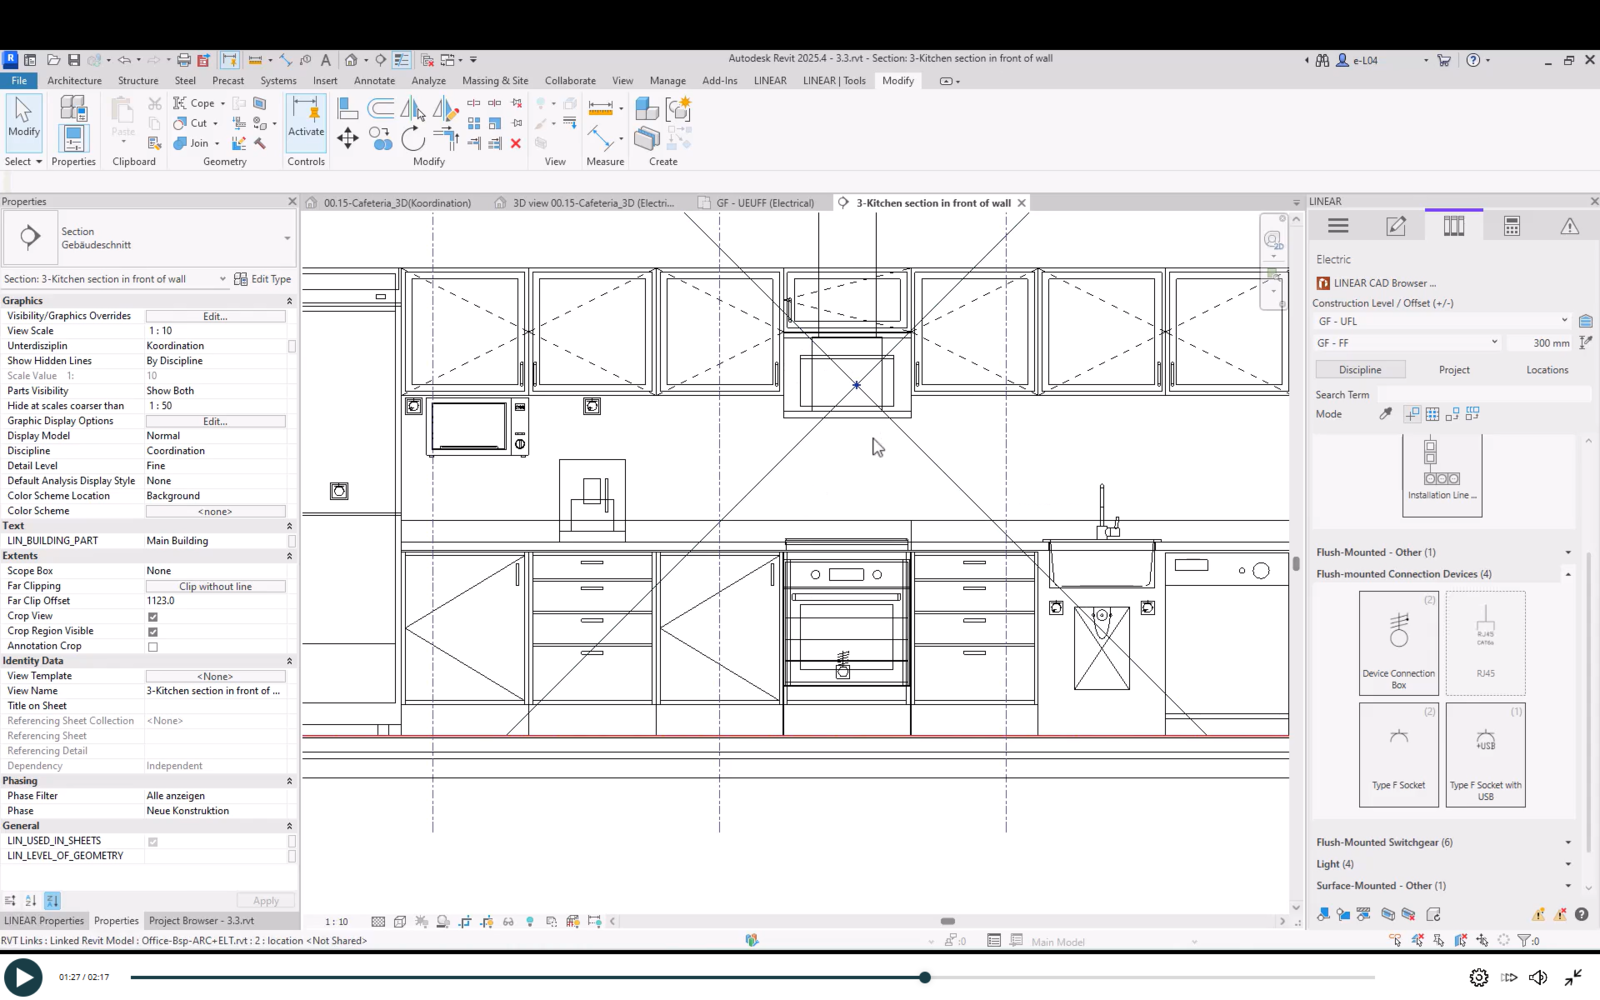Viewport: 1600px width, 1000px height.
Task: Click the Rotate tool icon
Action: pos(413,139)
